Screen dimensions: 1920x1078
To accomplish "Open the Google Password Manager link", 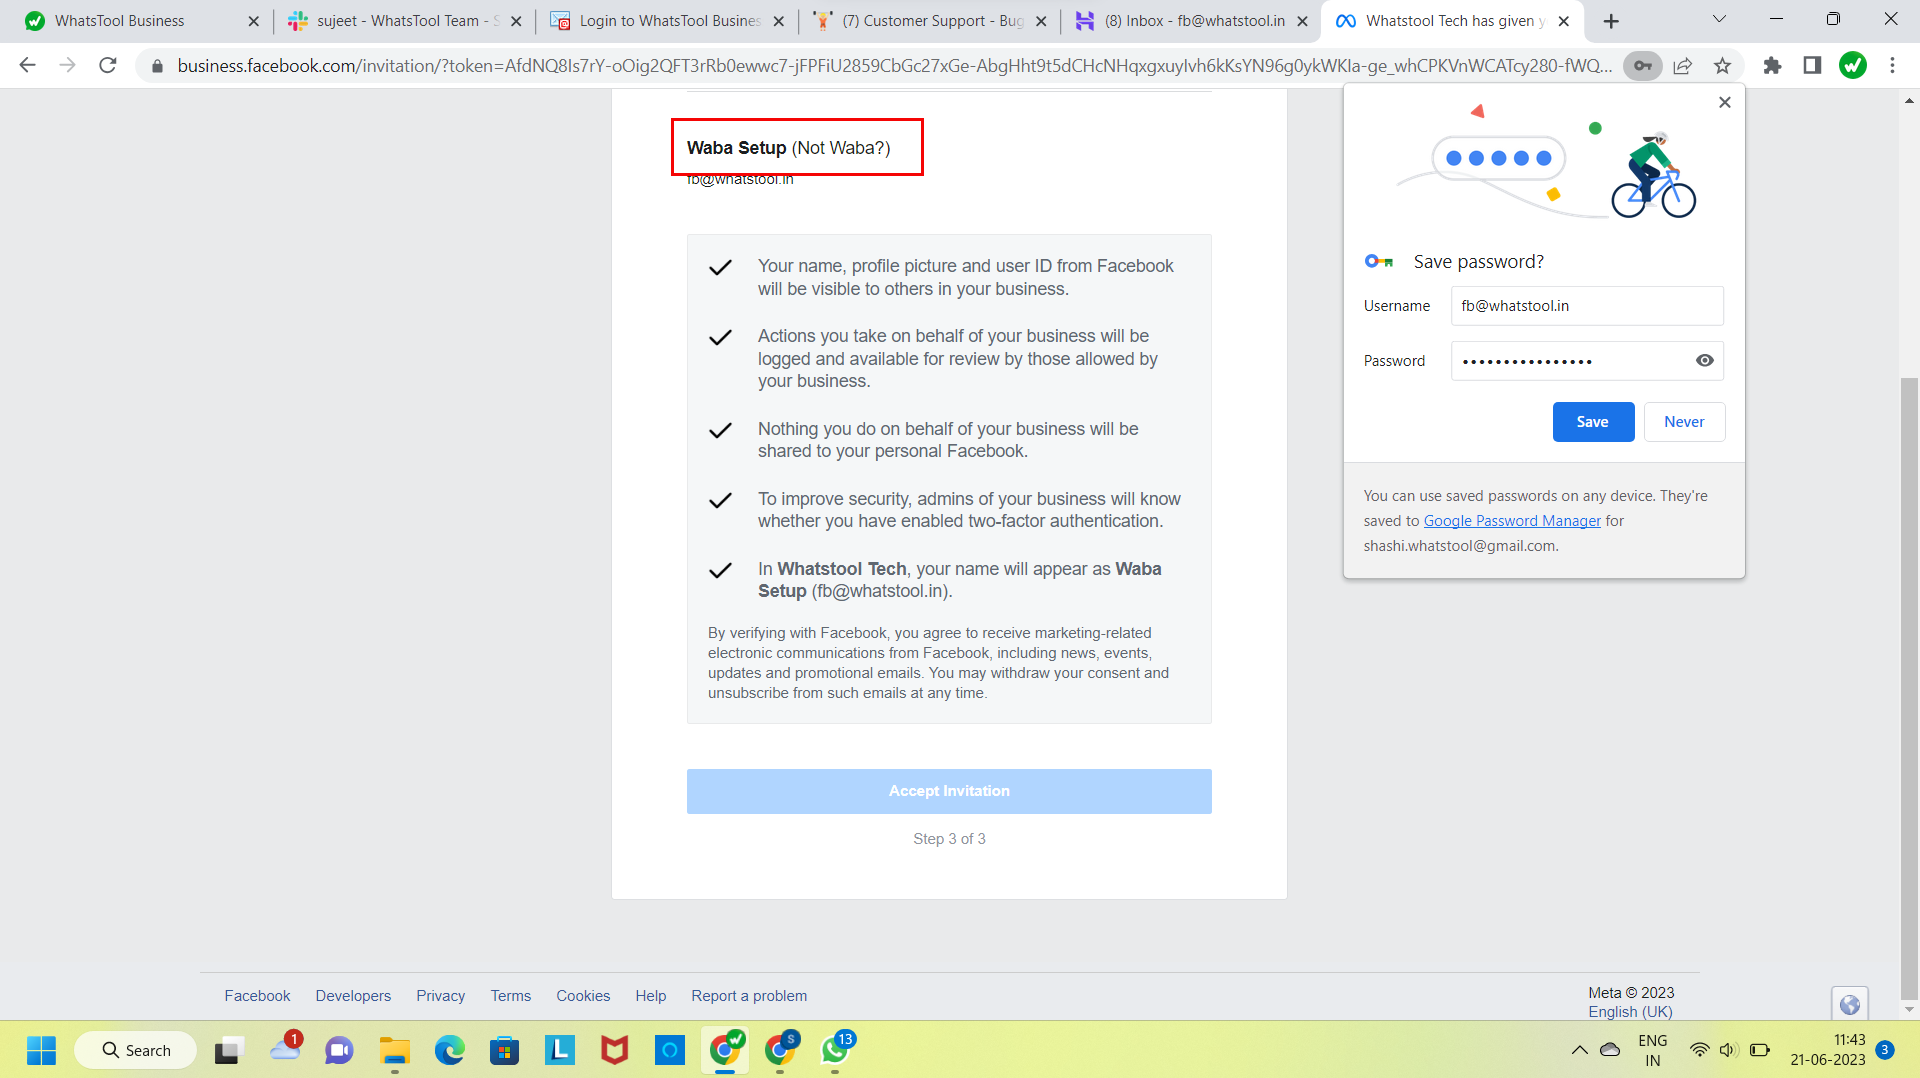I will [x=1512, y=521].
